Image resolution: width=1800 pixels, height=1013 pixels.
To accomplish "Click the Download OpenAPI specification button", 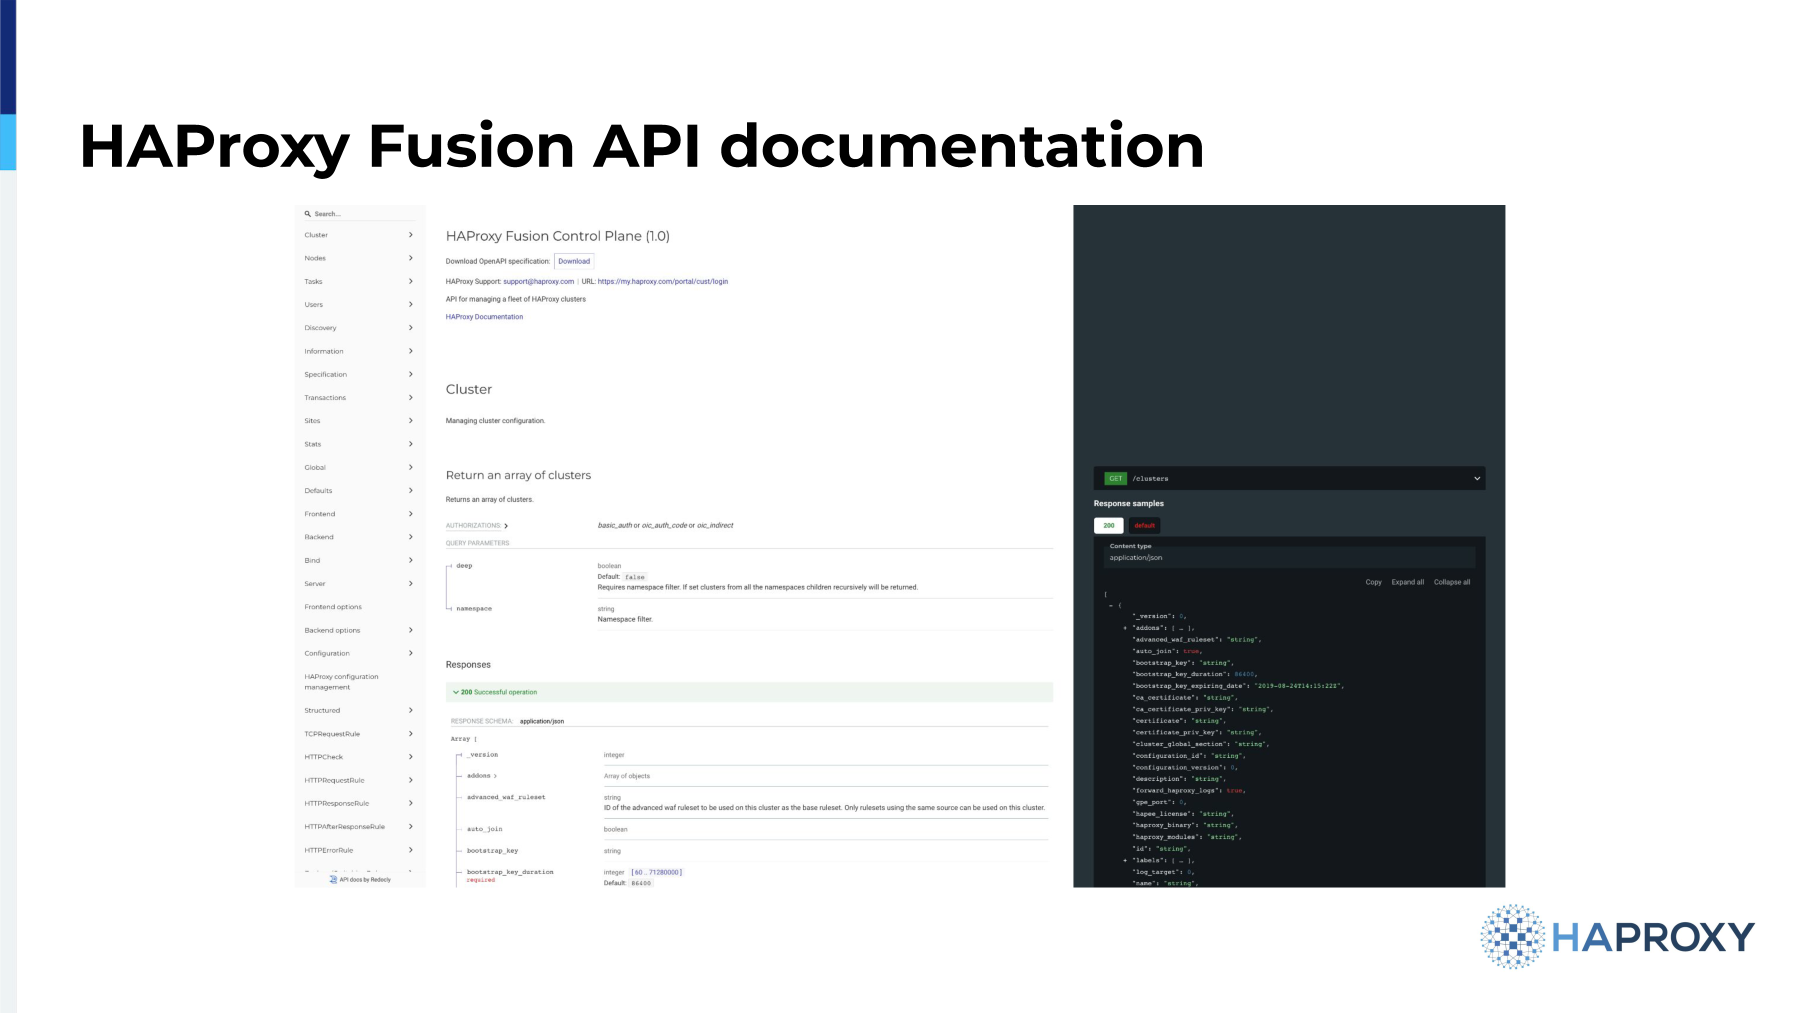I will (574, 261).
